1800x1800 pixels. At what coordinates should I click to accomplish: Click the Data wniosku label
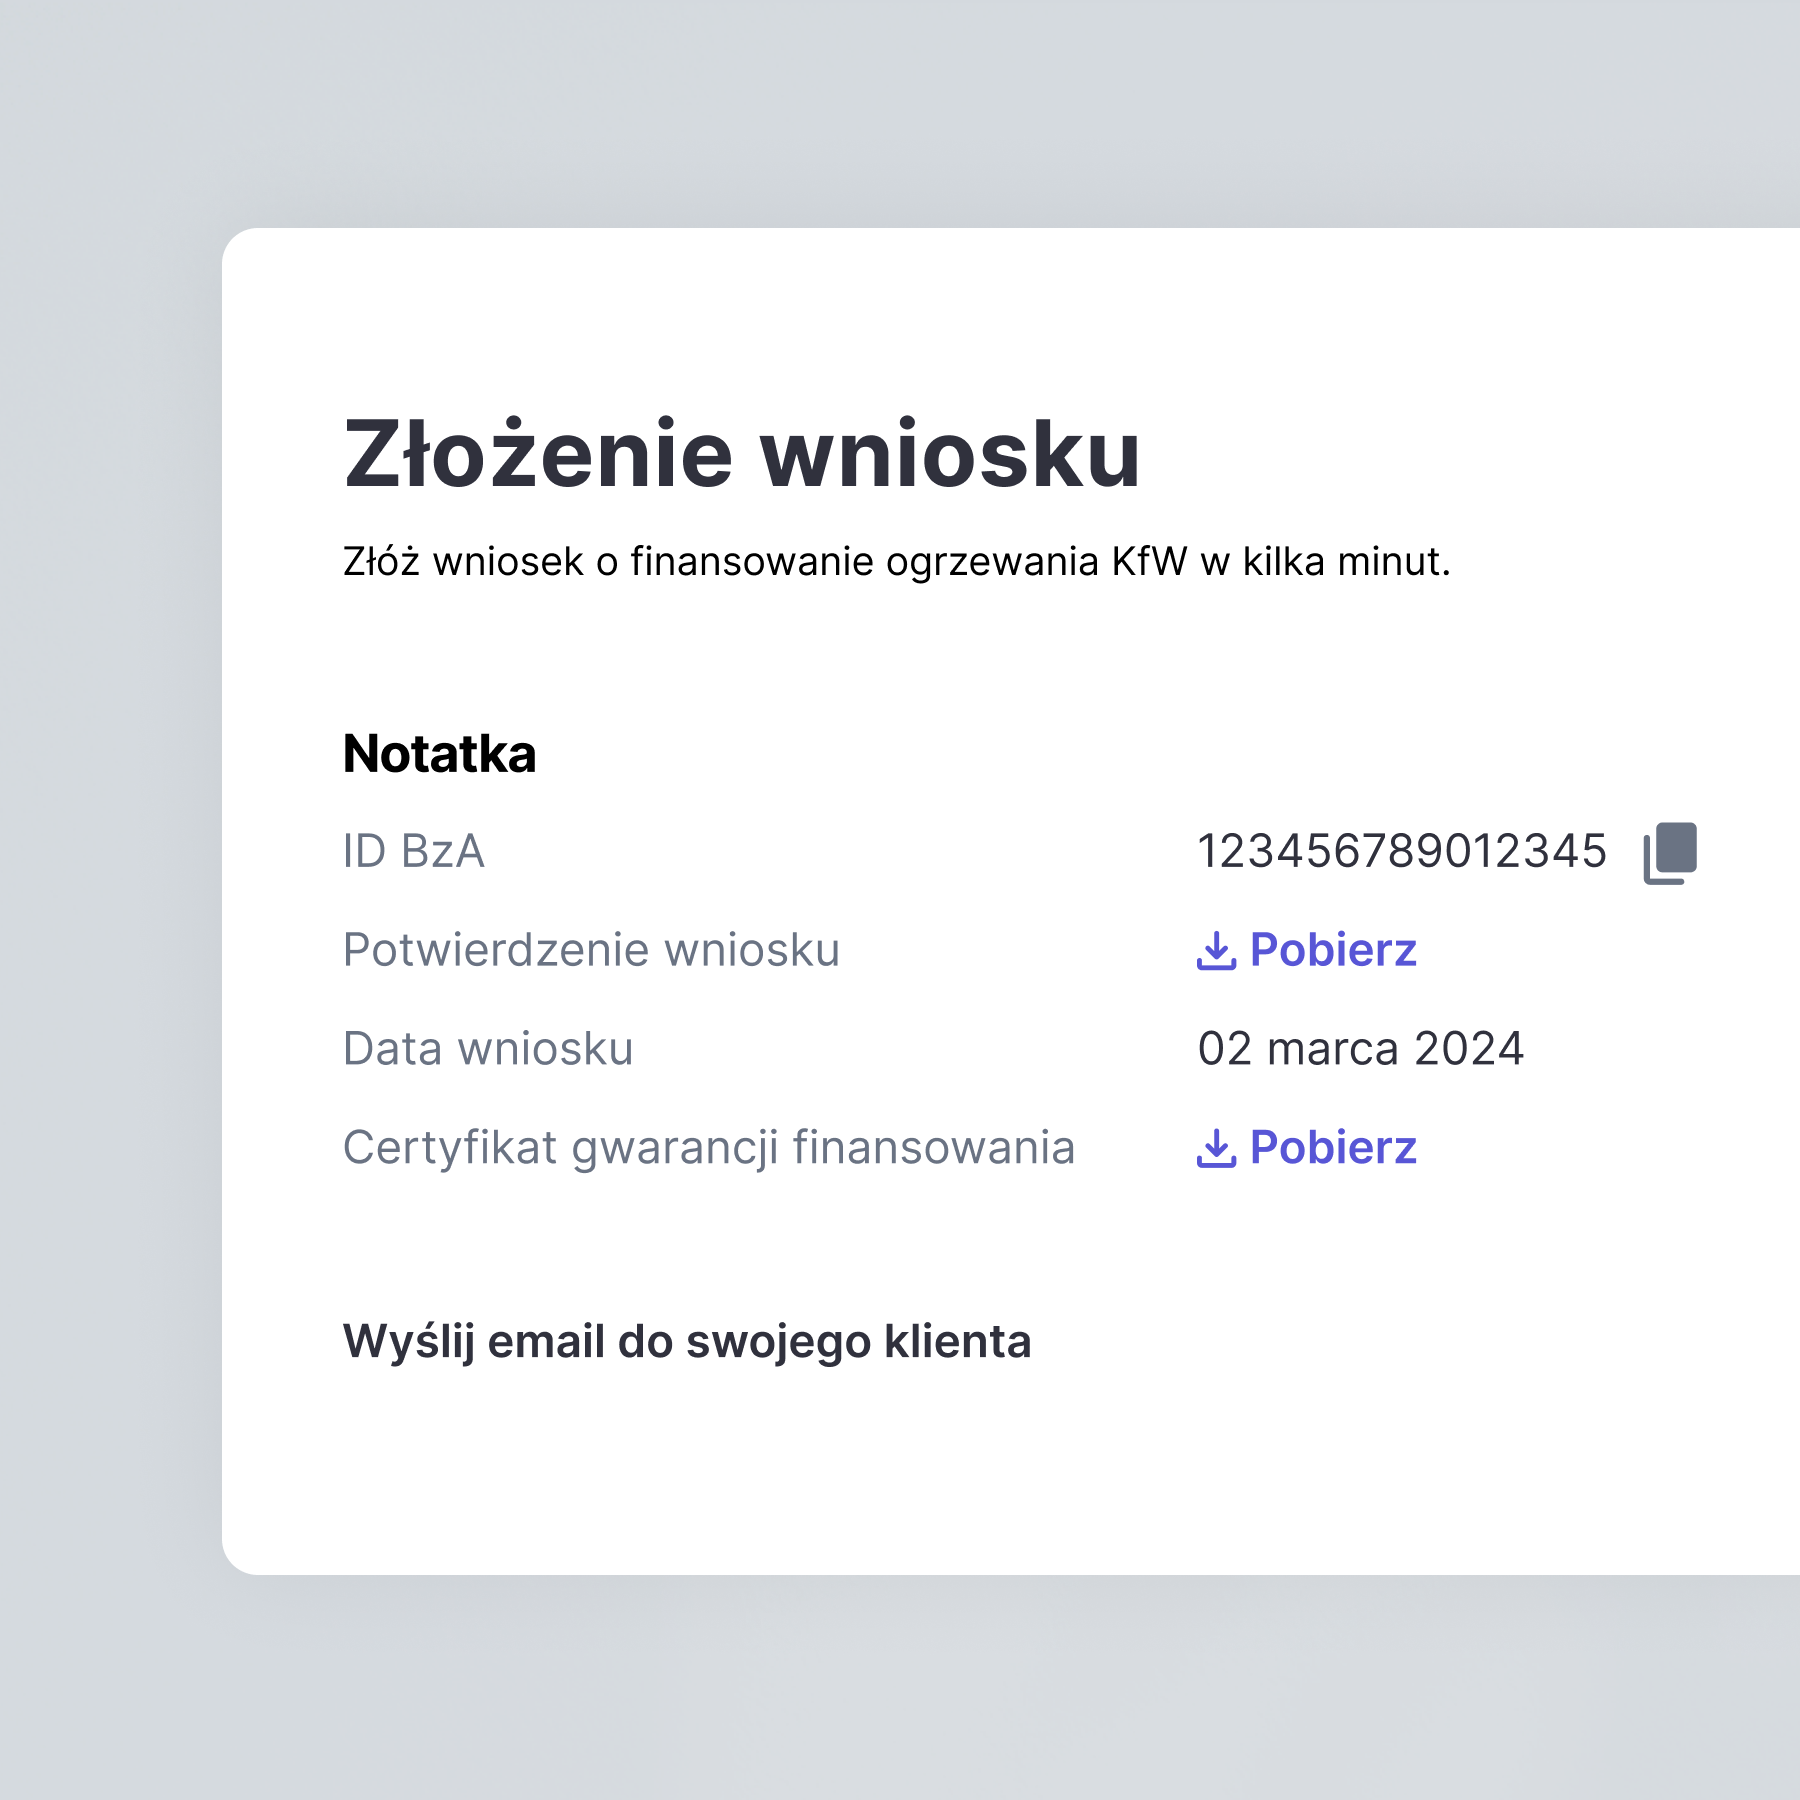(x=488, y=1049)
